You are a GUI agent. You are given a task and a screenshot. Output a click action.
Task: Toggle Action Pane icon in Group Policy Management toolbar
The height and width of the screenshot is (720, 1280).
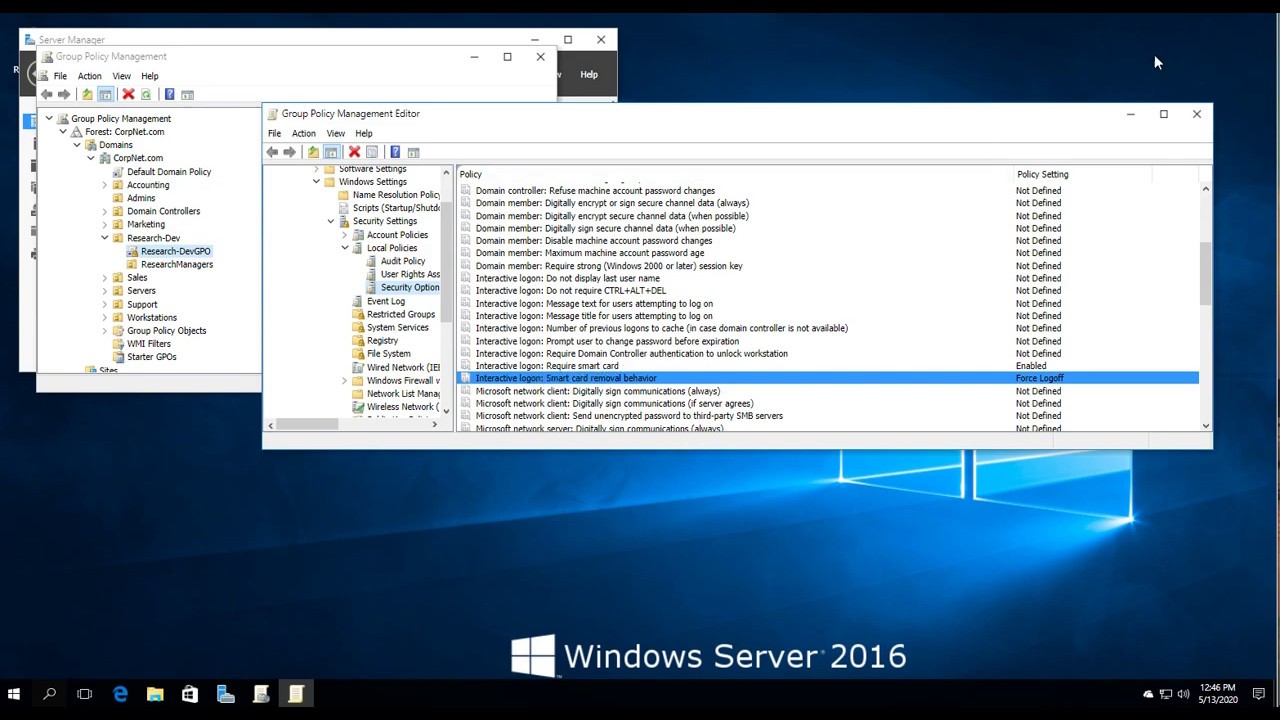187,94
